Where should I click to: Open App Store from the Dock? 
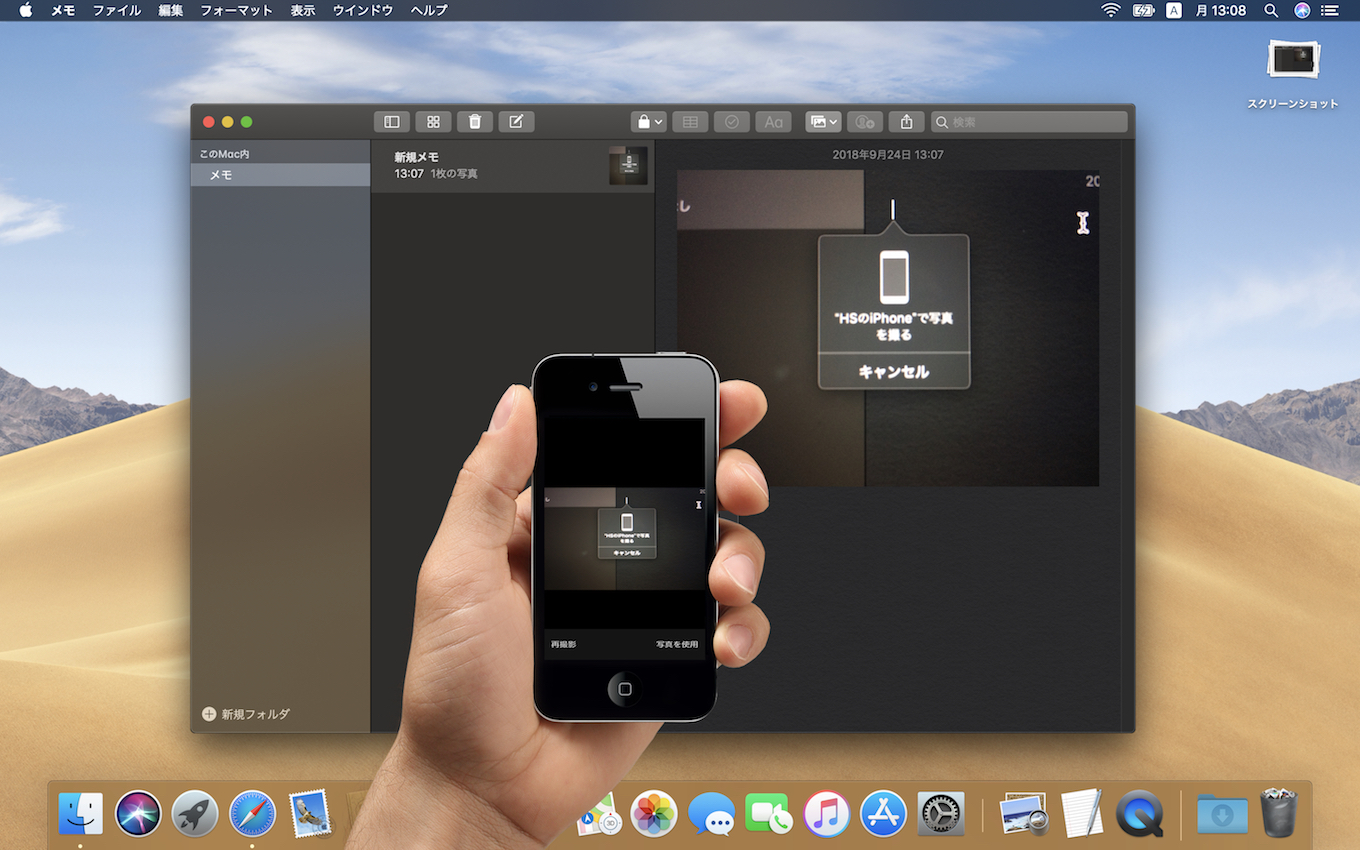[x=884, y=814]
